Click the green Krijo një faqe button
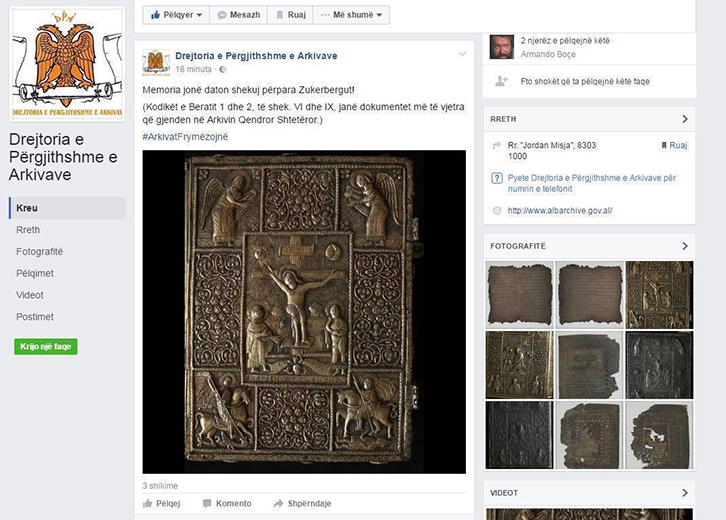726x520 pixels. click(46, 346)
